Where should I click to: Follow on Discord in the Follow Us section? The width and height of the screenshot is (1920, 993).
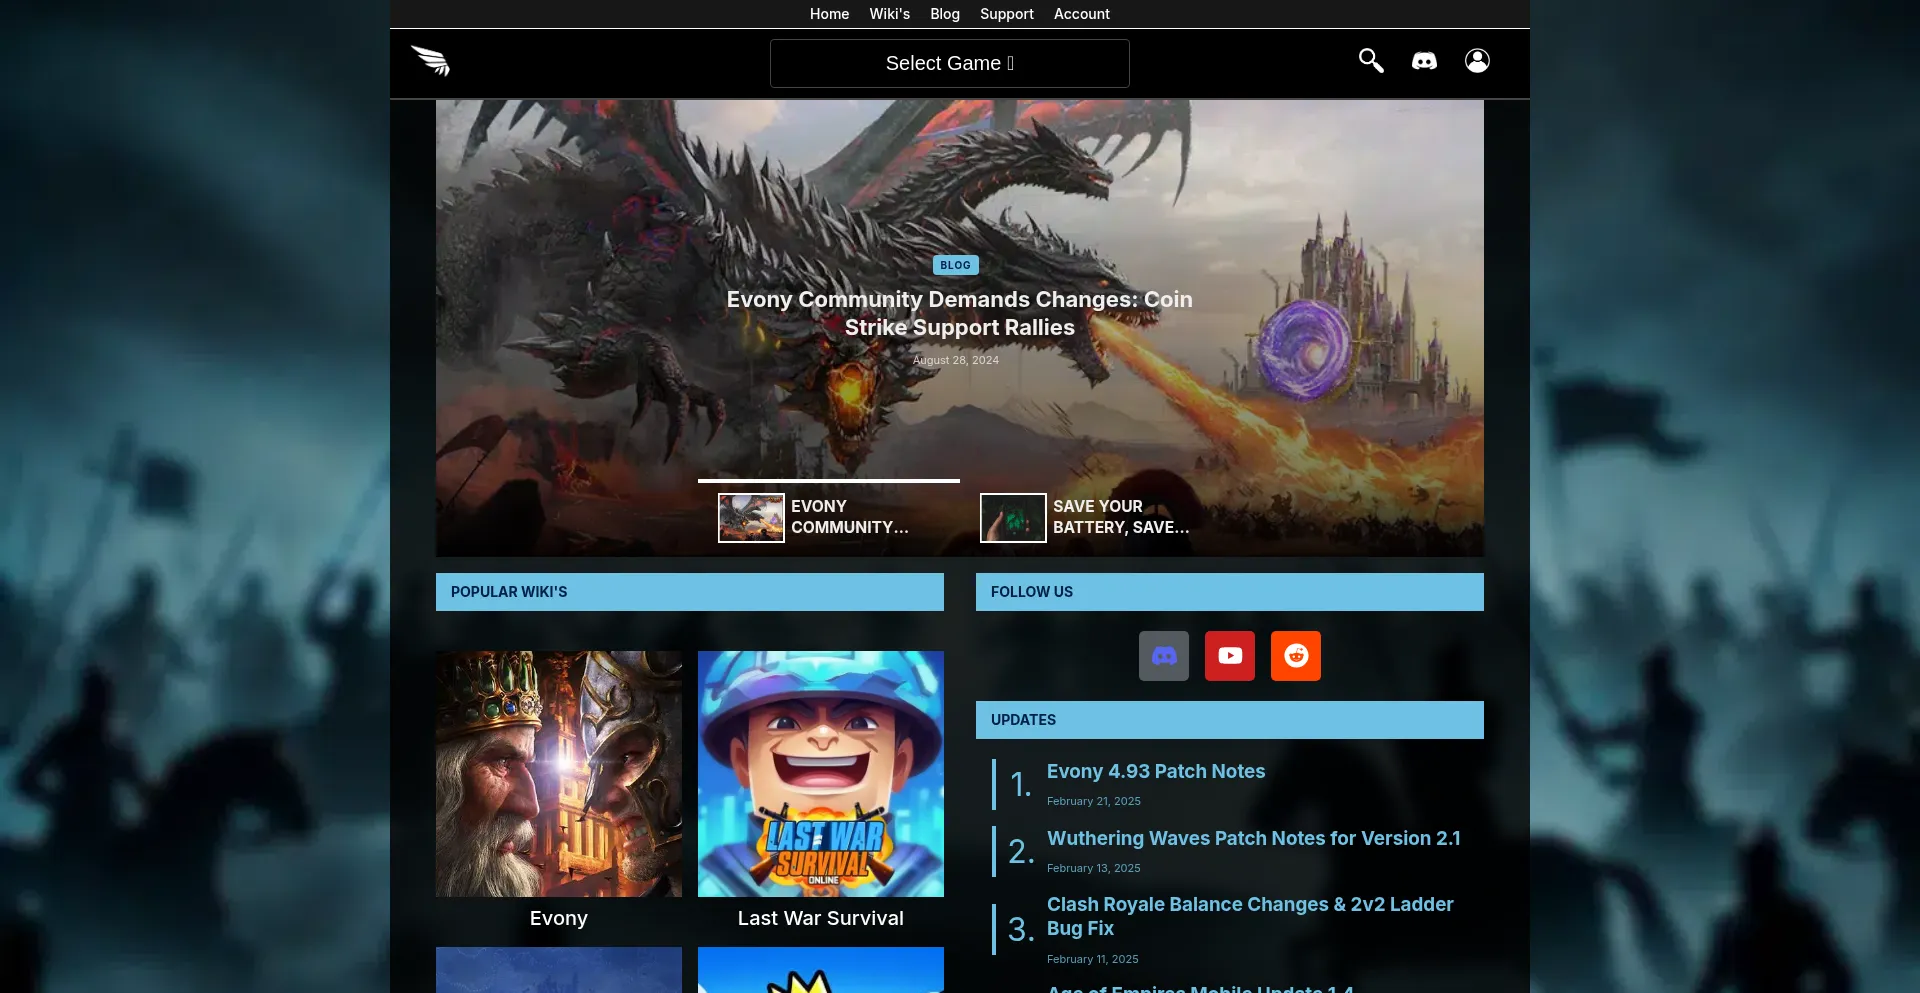[x=1164, y=656]
